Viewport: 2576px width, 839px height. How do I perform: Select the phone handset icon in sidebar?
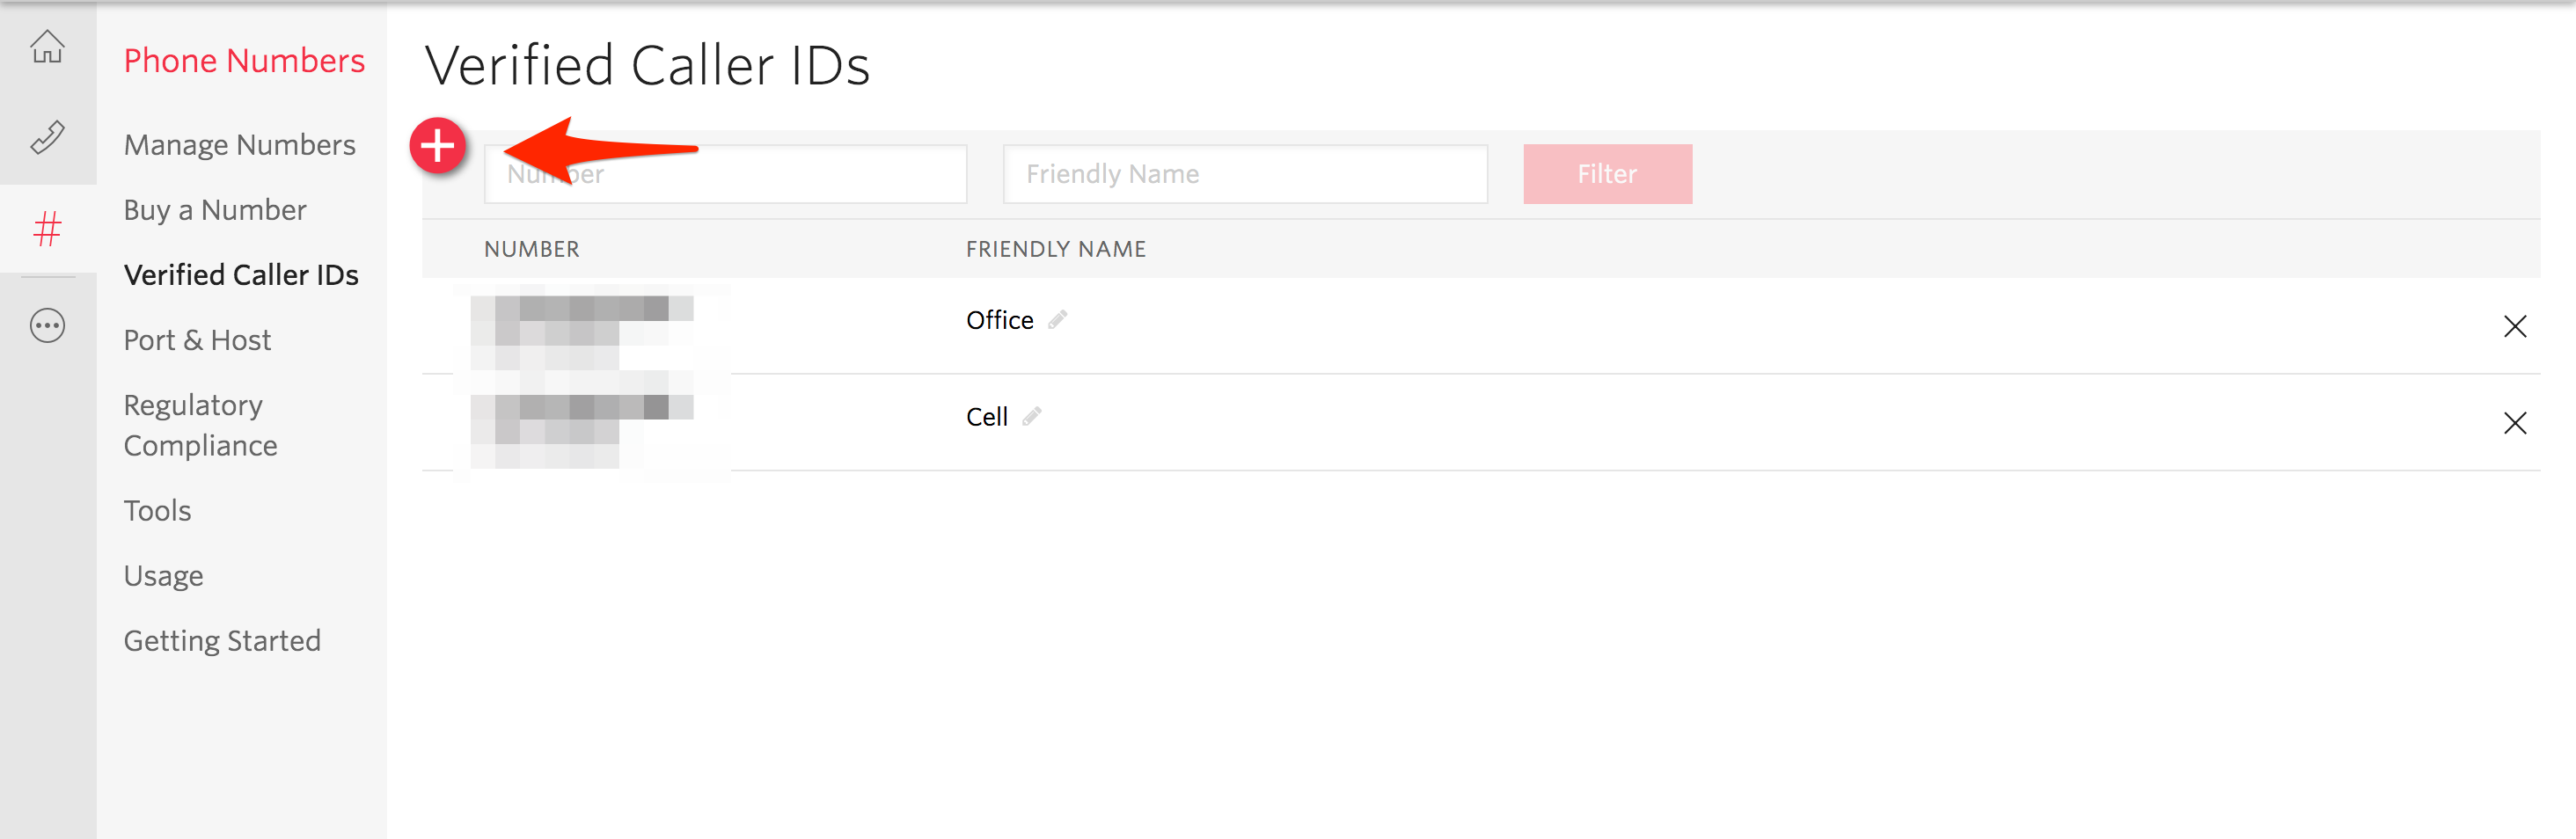point(47,137)
